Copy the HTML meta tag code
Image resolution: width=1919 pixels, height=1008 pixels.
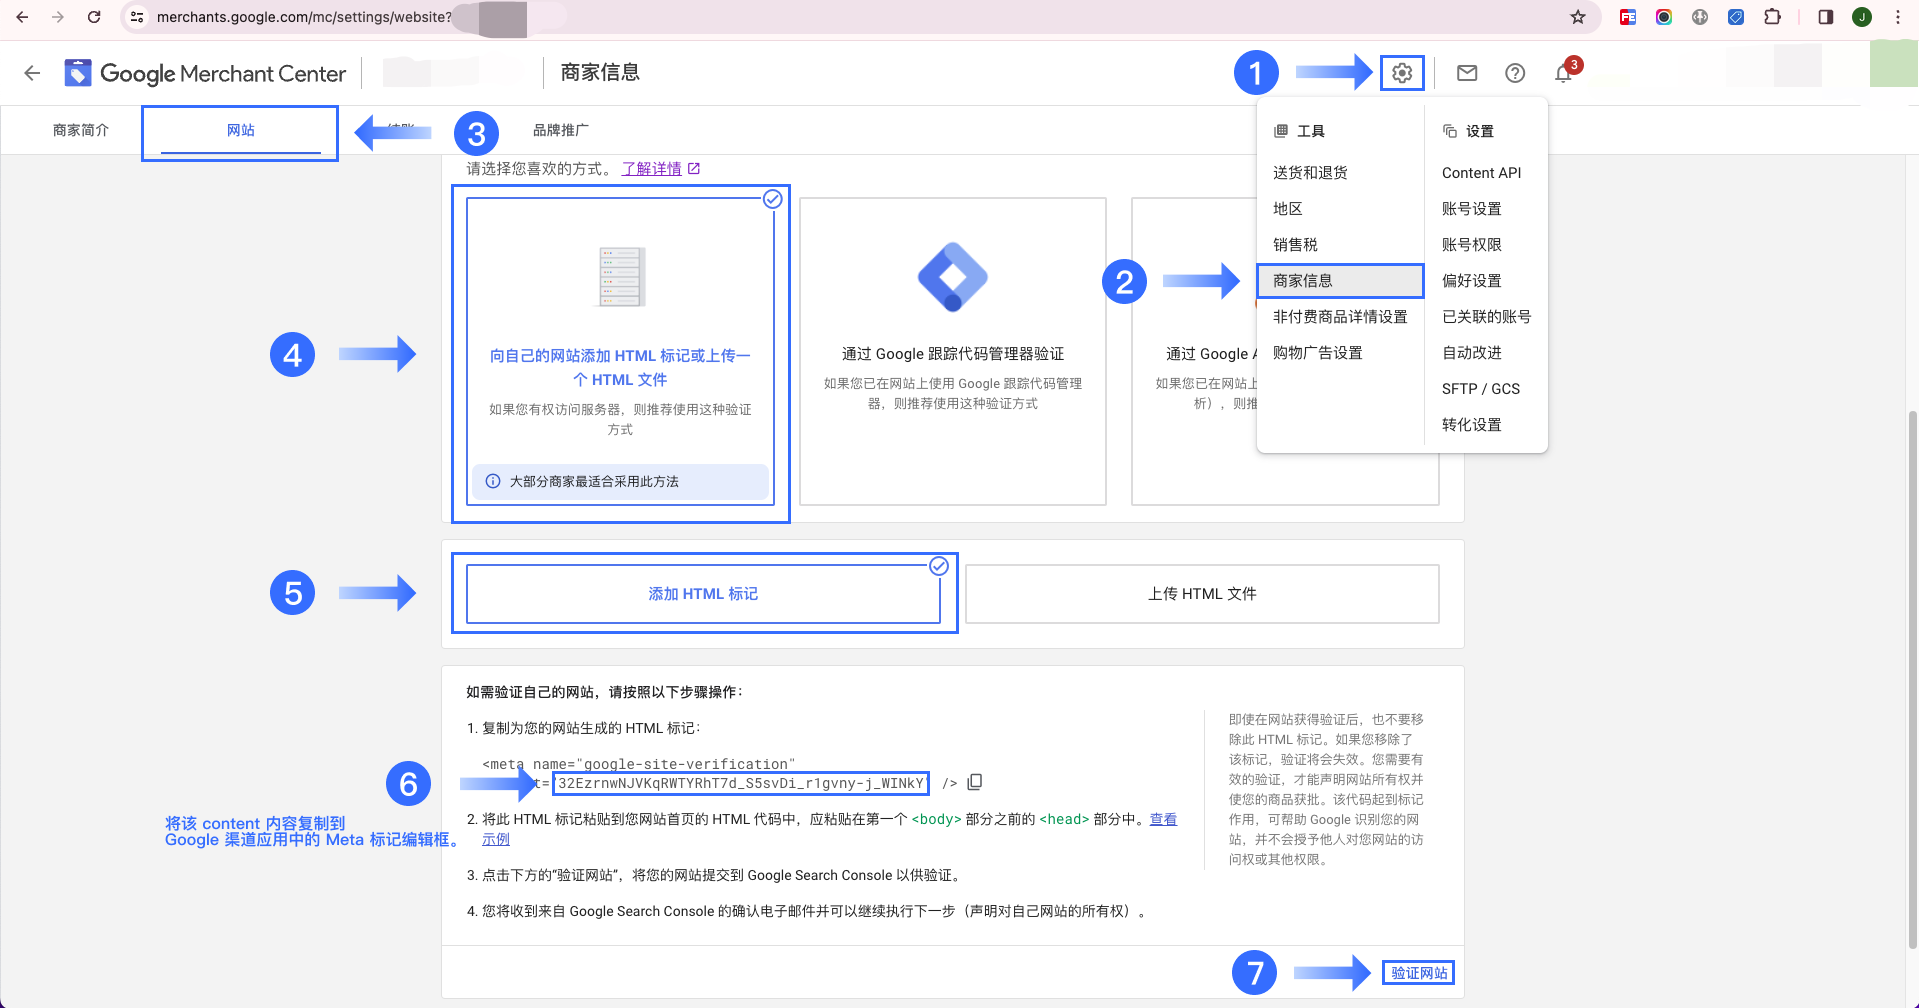(x=975, y=782)
